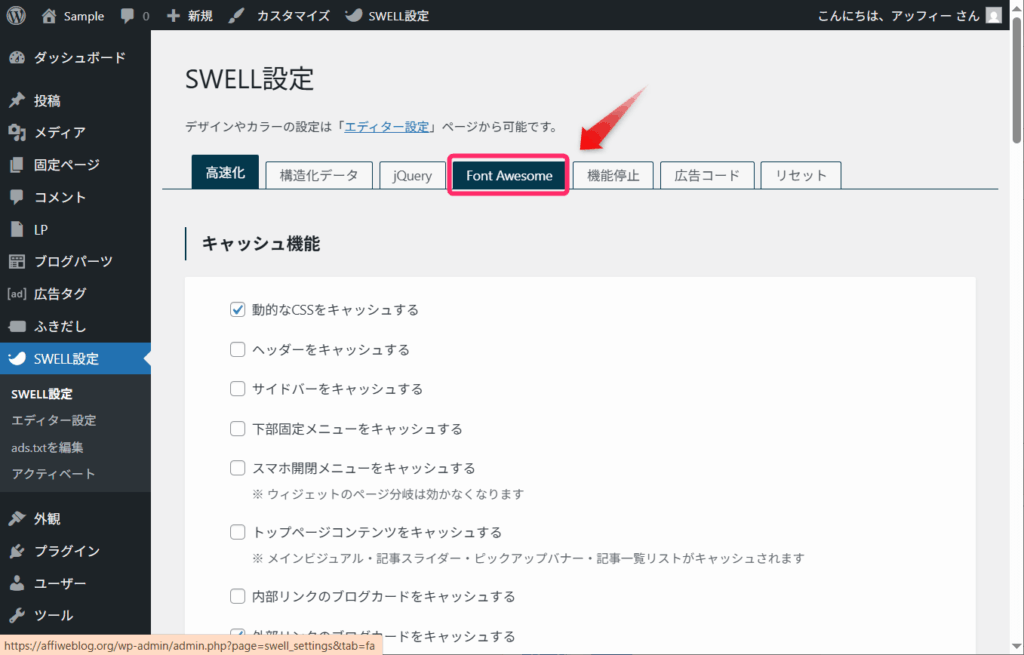Open SWELL設定 submenu item
Screen dimensions: 1024x655
tap(42, 394)
